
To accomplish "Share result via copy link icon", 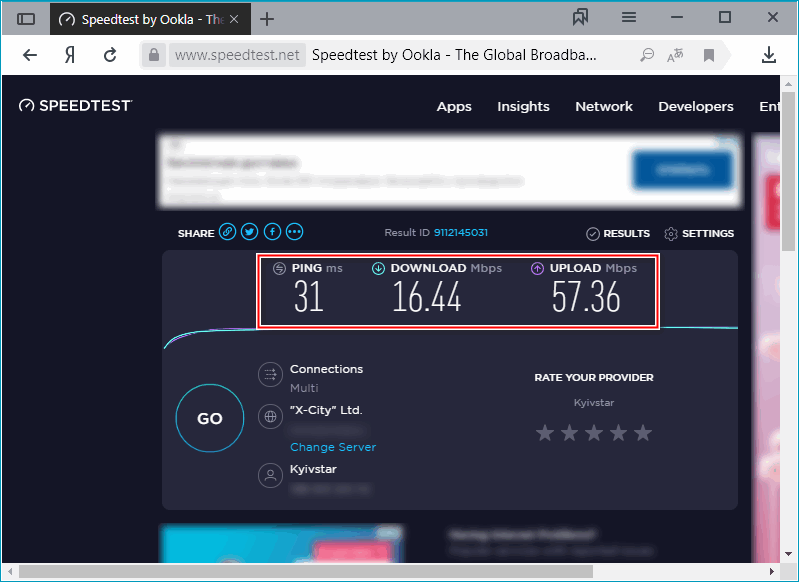I will point(227,232).
